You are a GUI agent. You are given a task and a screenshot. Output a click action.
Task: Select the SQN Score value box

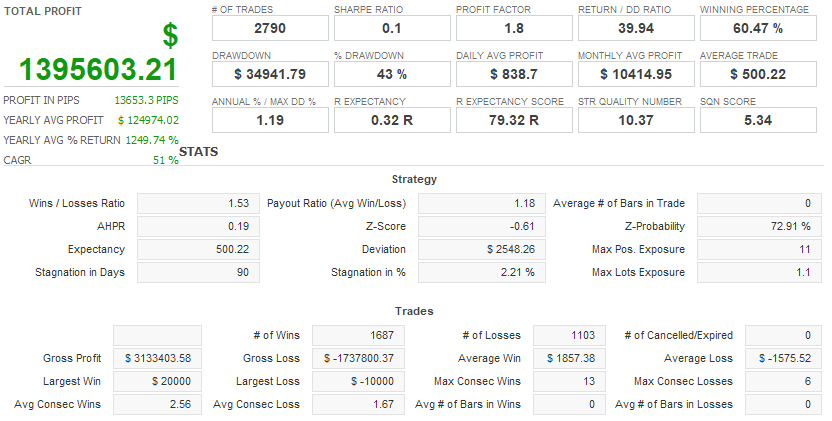[757, 119]
